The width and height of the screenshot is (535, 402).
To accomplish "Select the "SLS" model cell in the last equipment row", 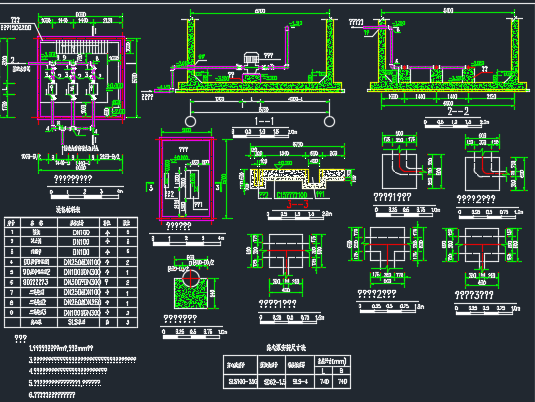I will point(76,322).
